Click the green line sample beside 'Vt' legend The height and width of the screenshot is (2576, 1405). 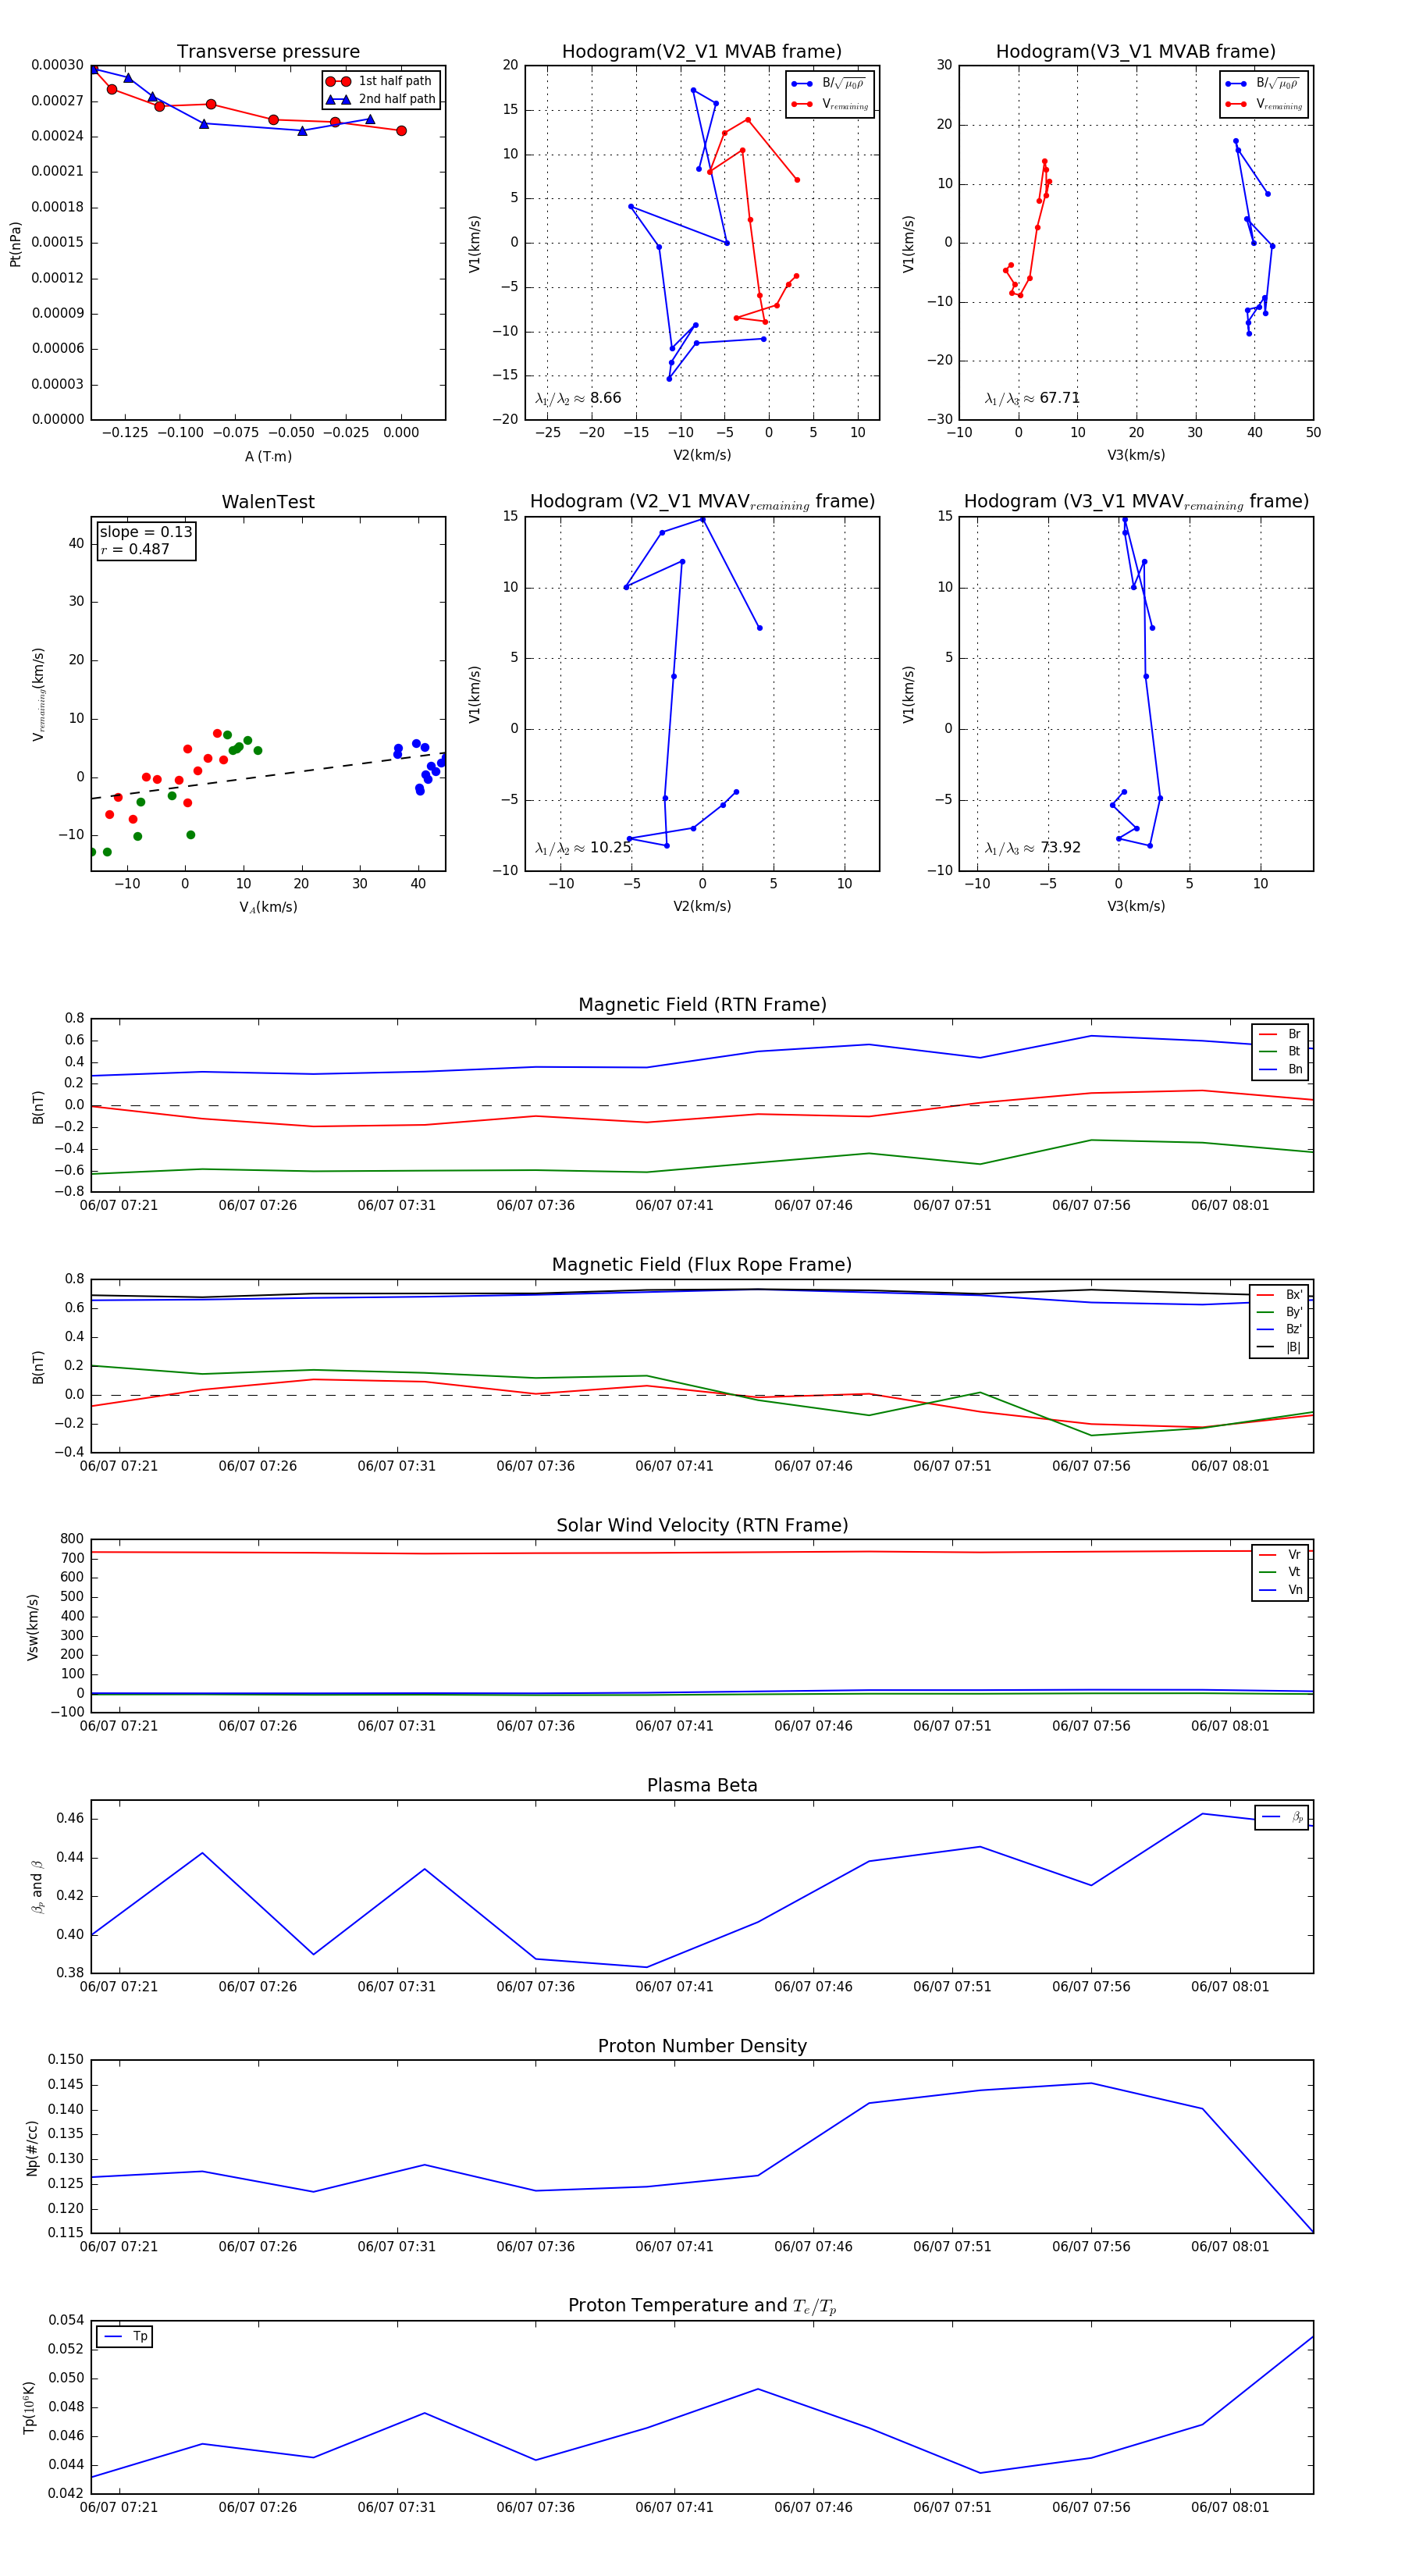tap(1268, 1572)
